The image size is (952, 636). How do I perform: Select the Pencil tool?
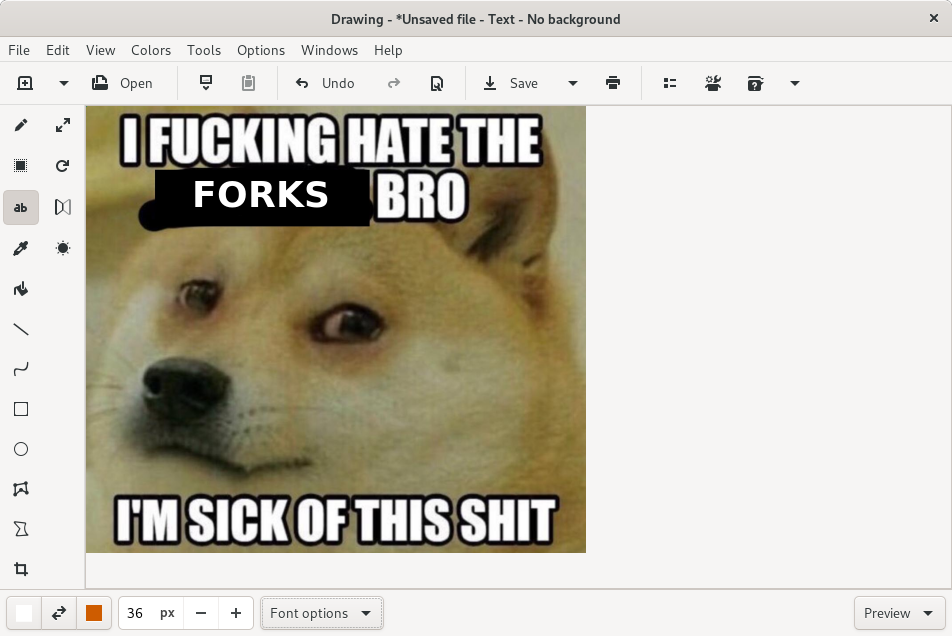(21, 125)
